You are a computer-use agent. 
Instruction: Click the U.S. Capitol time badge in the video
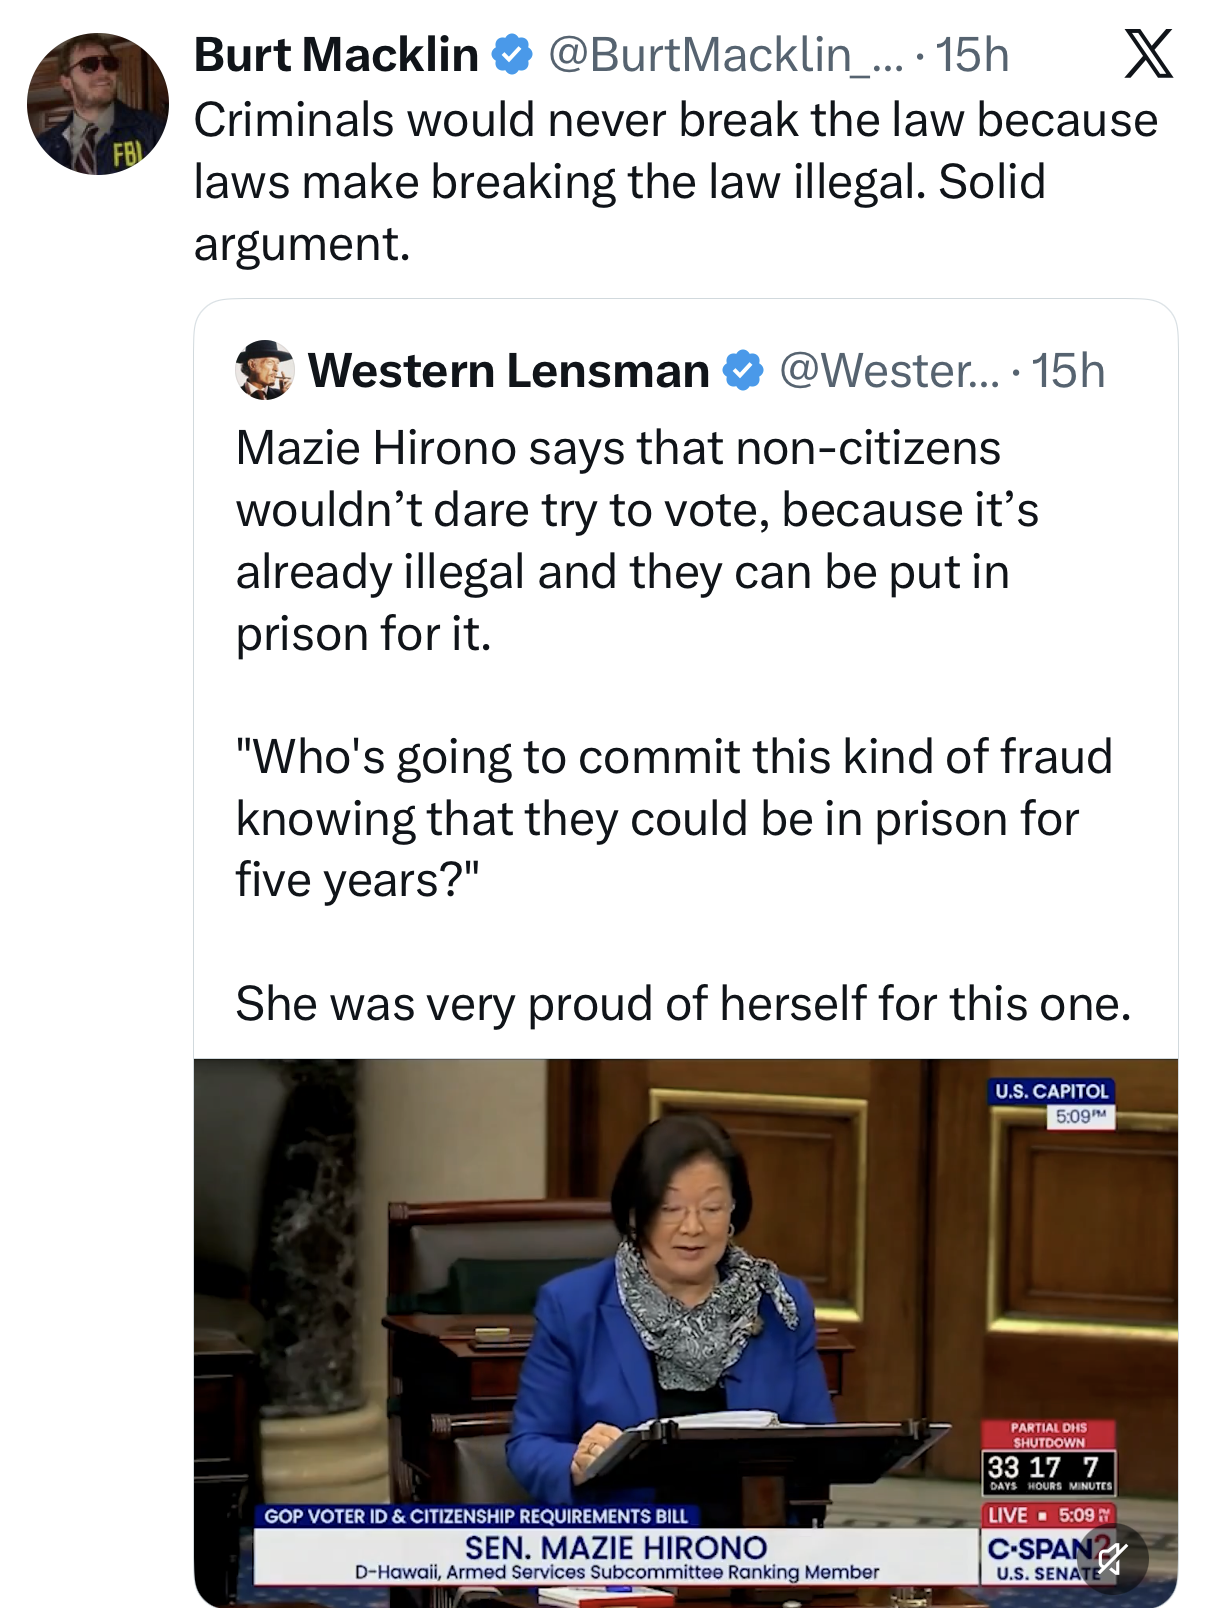click(1052, 1103)
